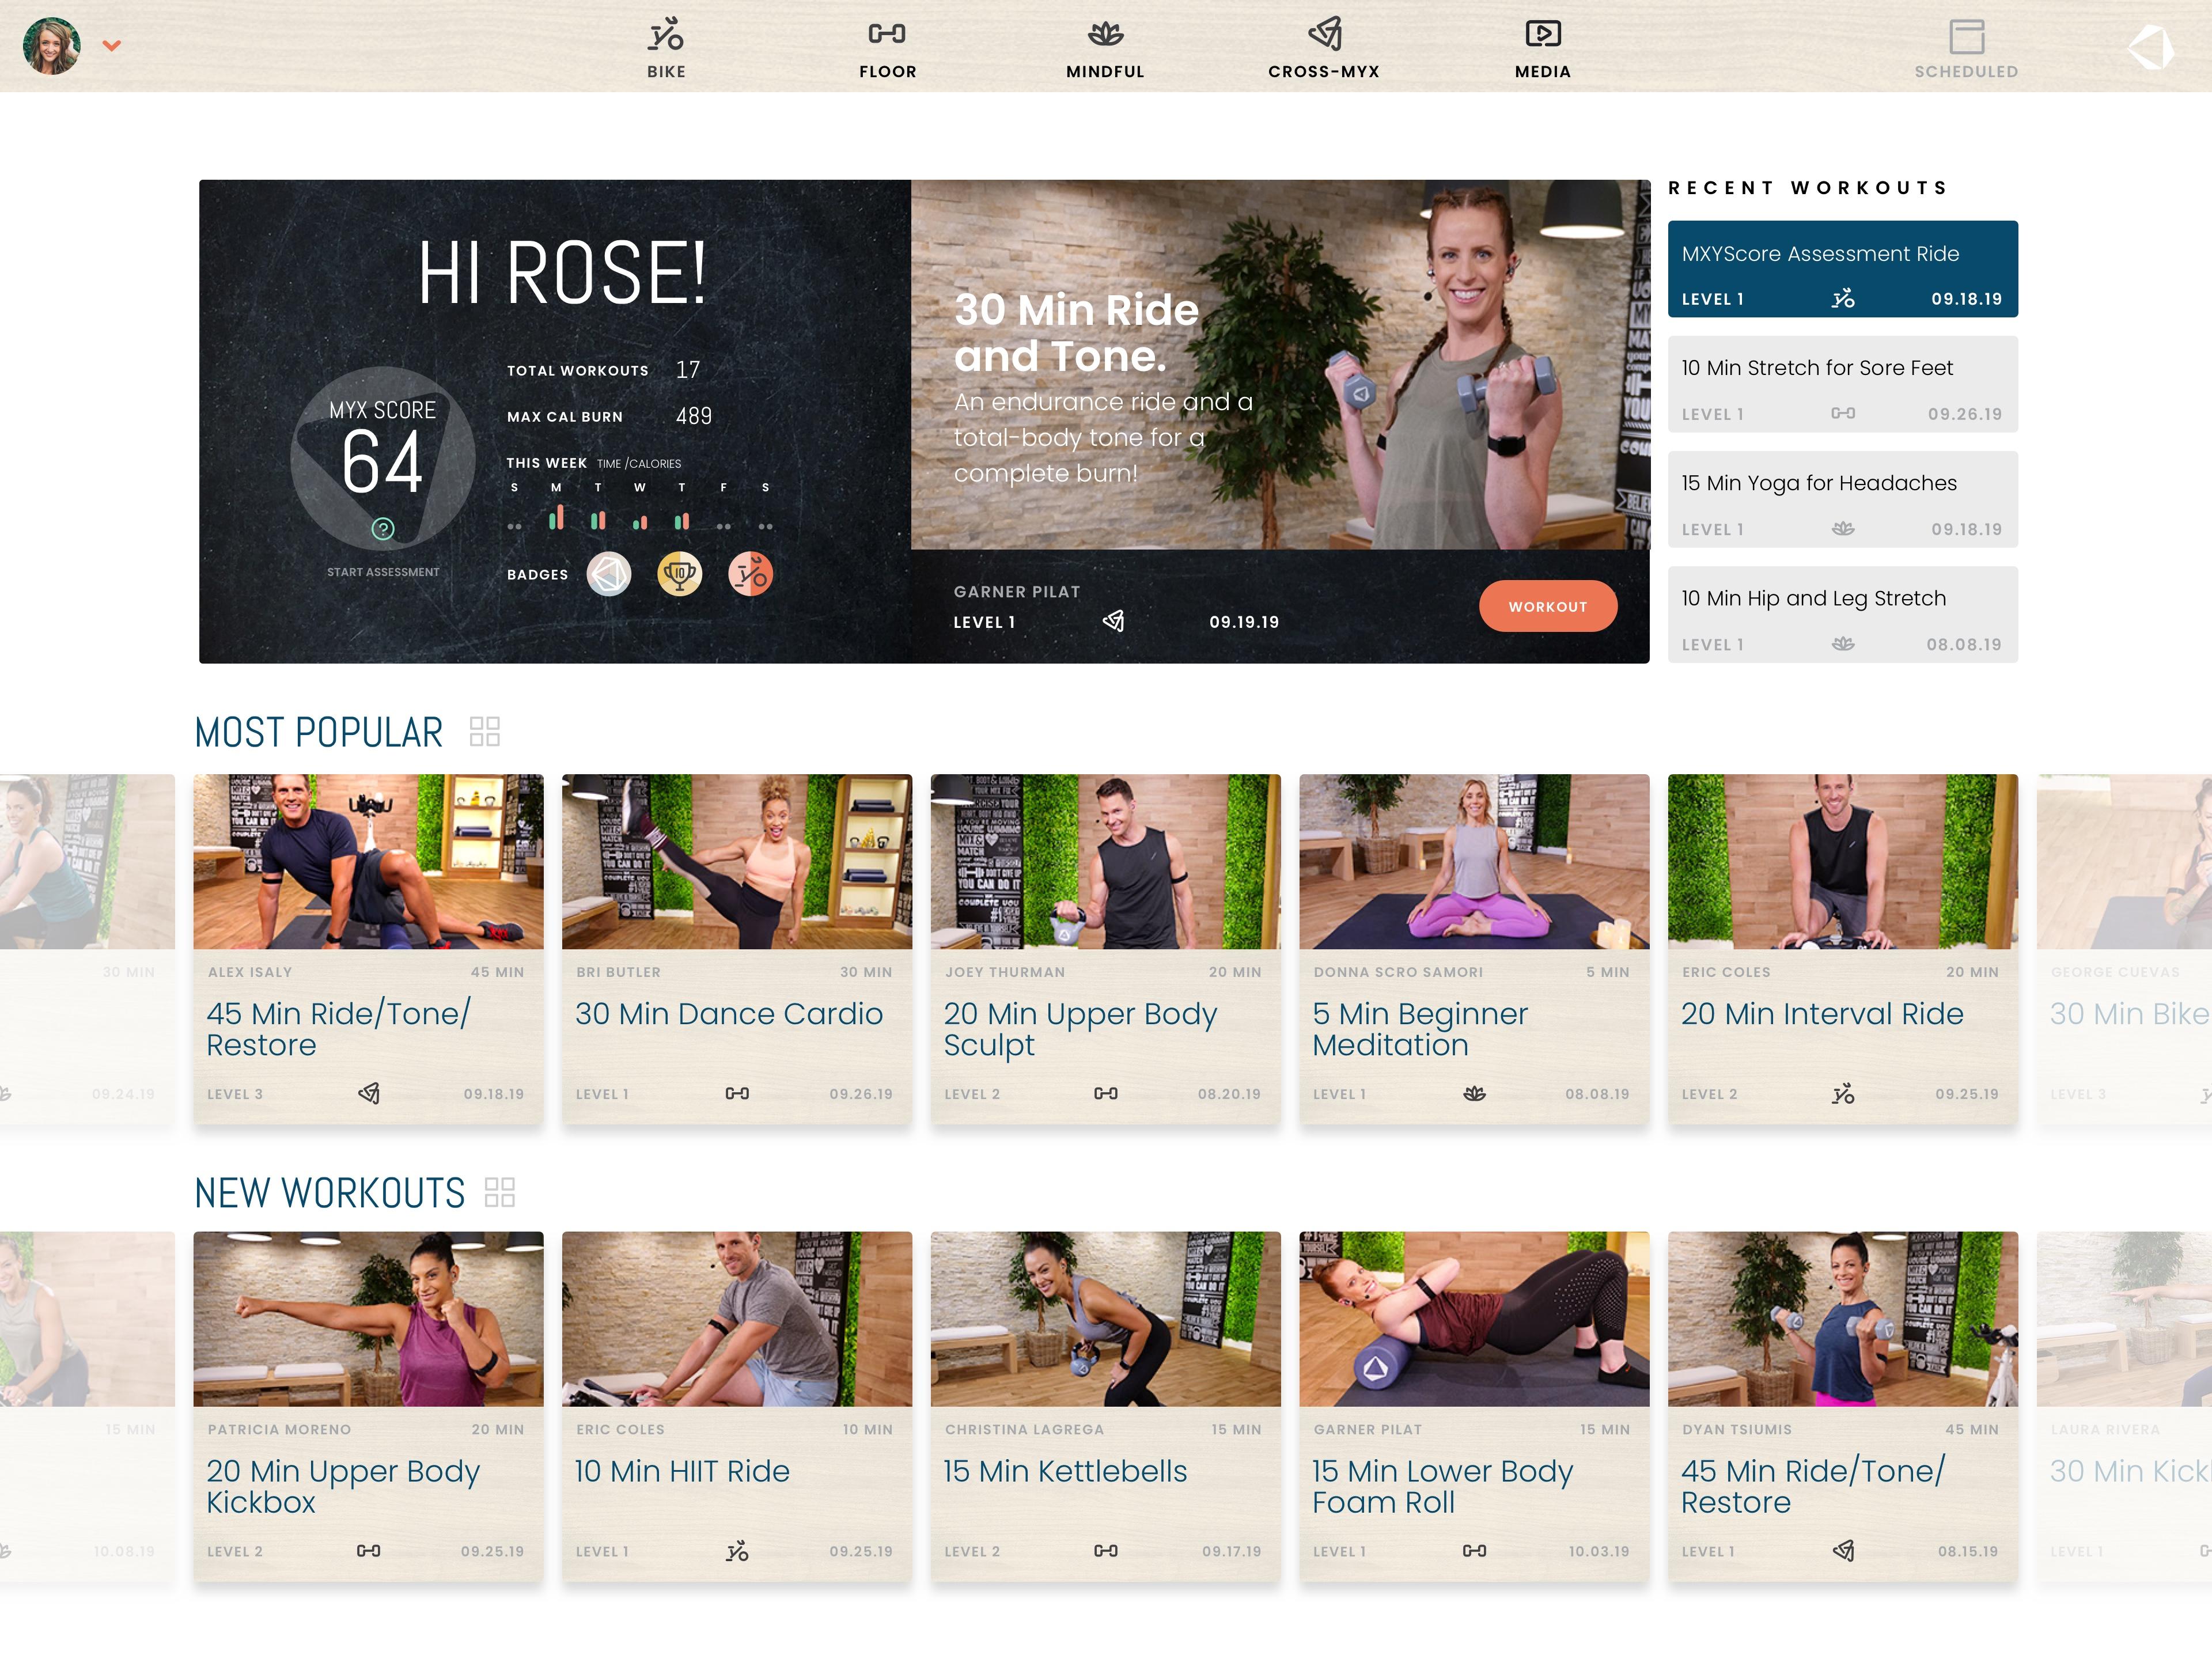Open the Scheduled calendar icon
Viewport: 2212px width, 1659px height.
(x=1966, y=38)
